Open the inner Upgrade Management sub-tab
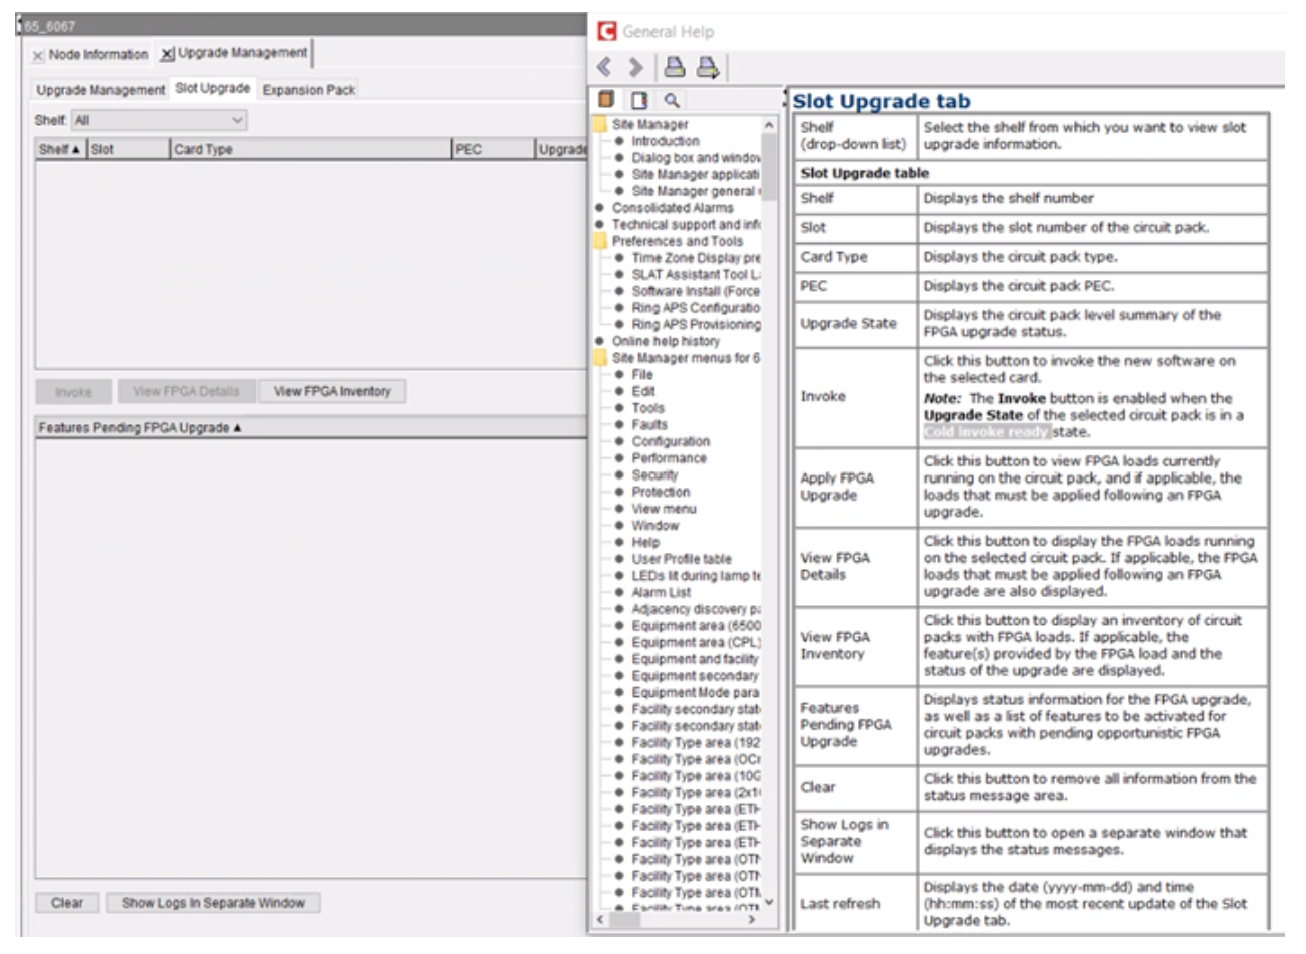 100,90
